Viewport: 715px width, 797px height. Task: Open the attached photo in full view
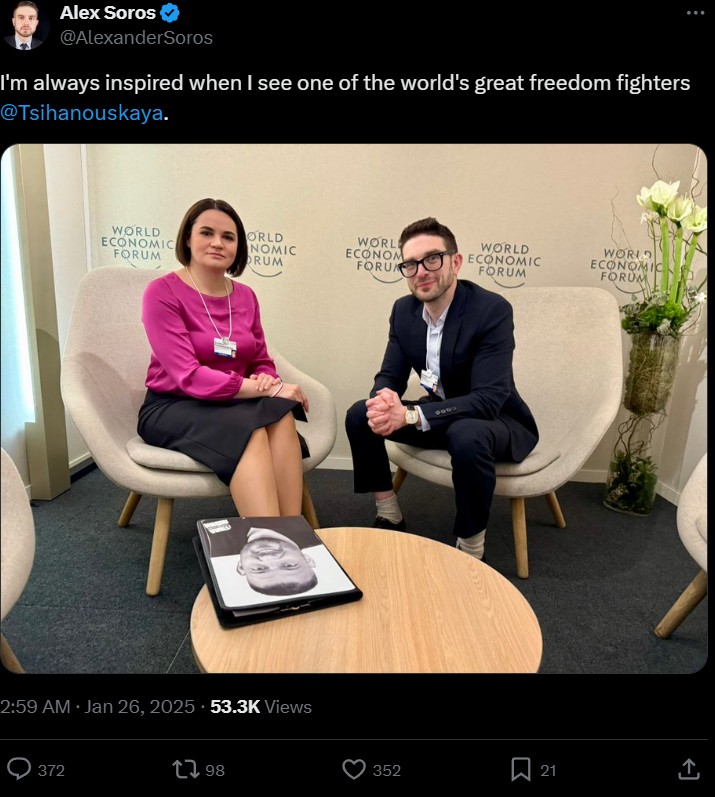(x=354, y=409)
